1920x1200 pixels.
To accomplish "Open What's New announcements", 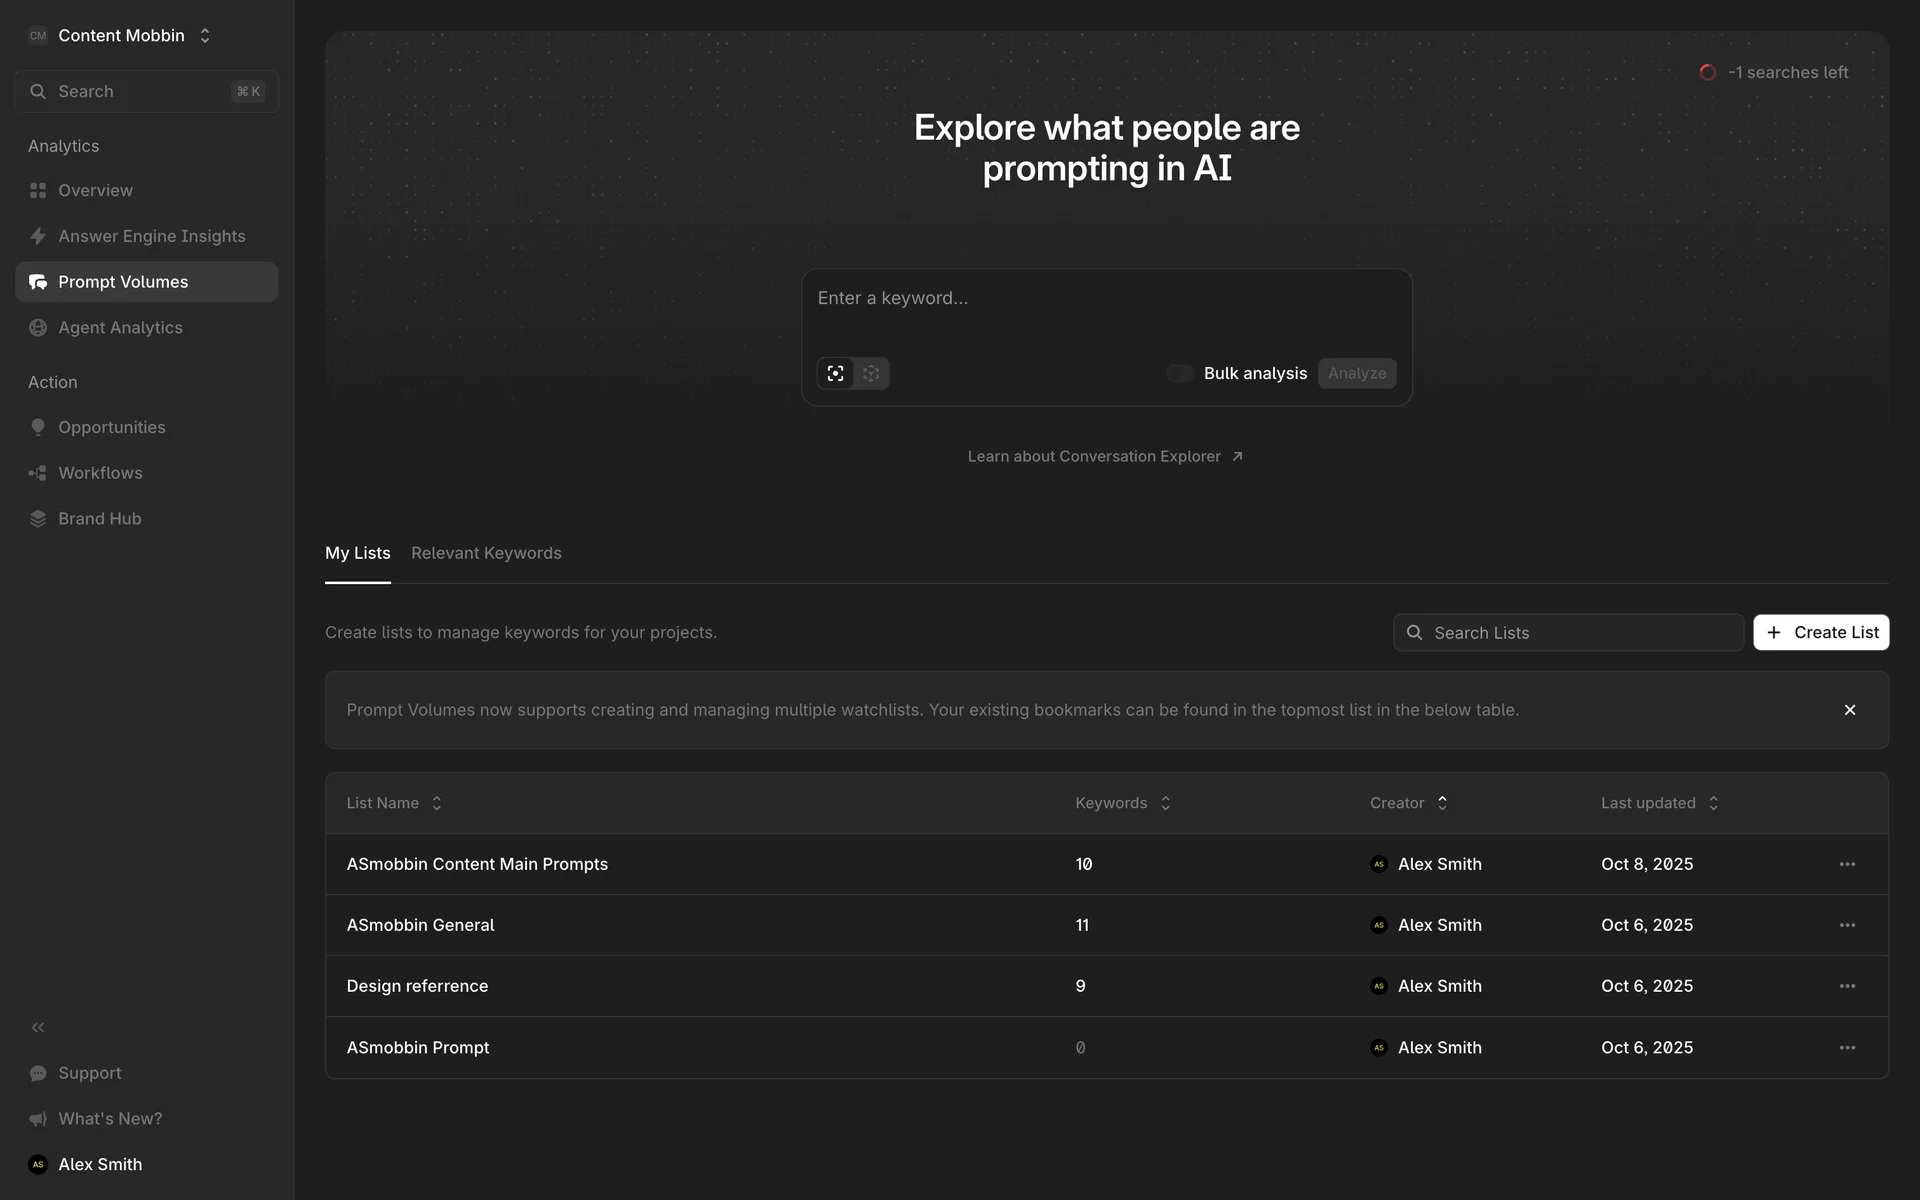I will click(x=109, y=1119).
